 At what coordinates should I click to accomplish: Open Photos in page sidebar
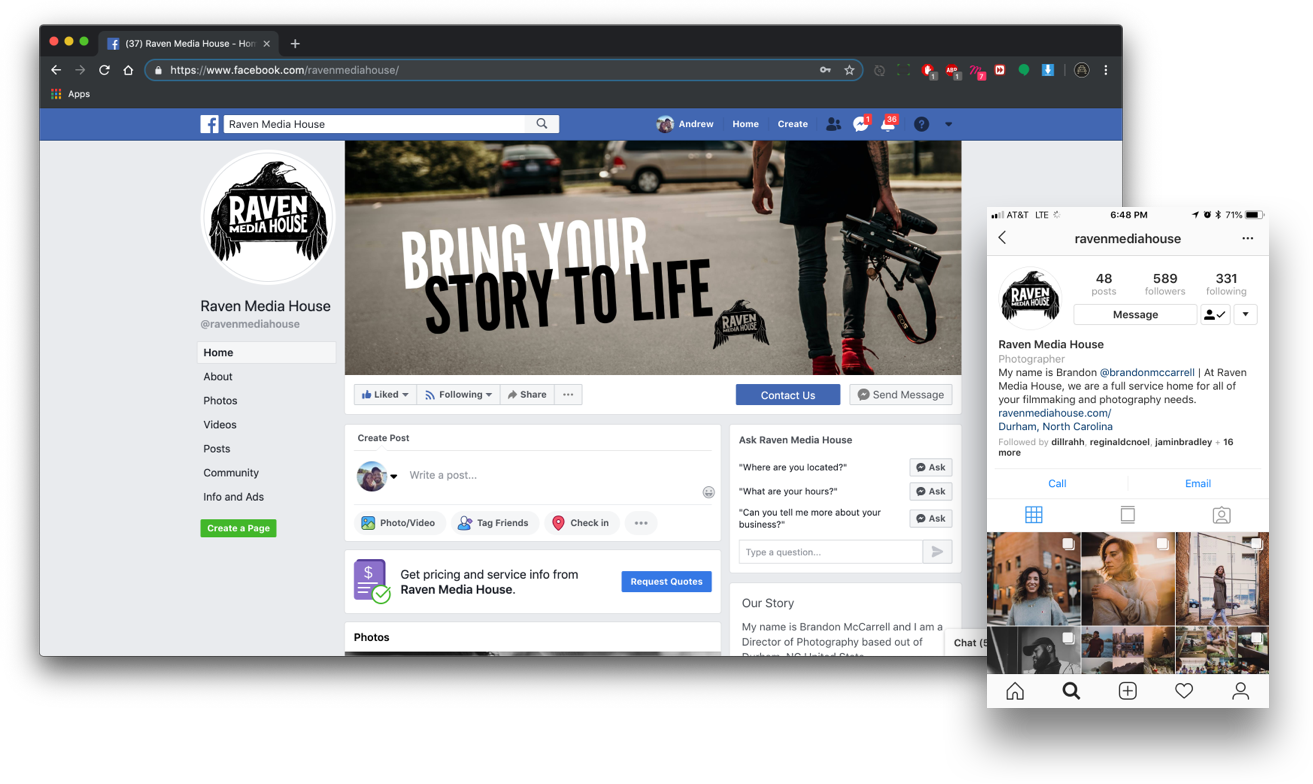(220, 401)
